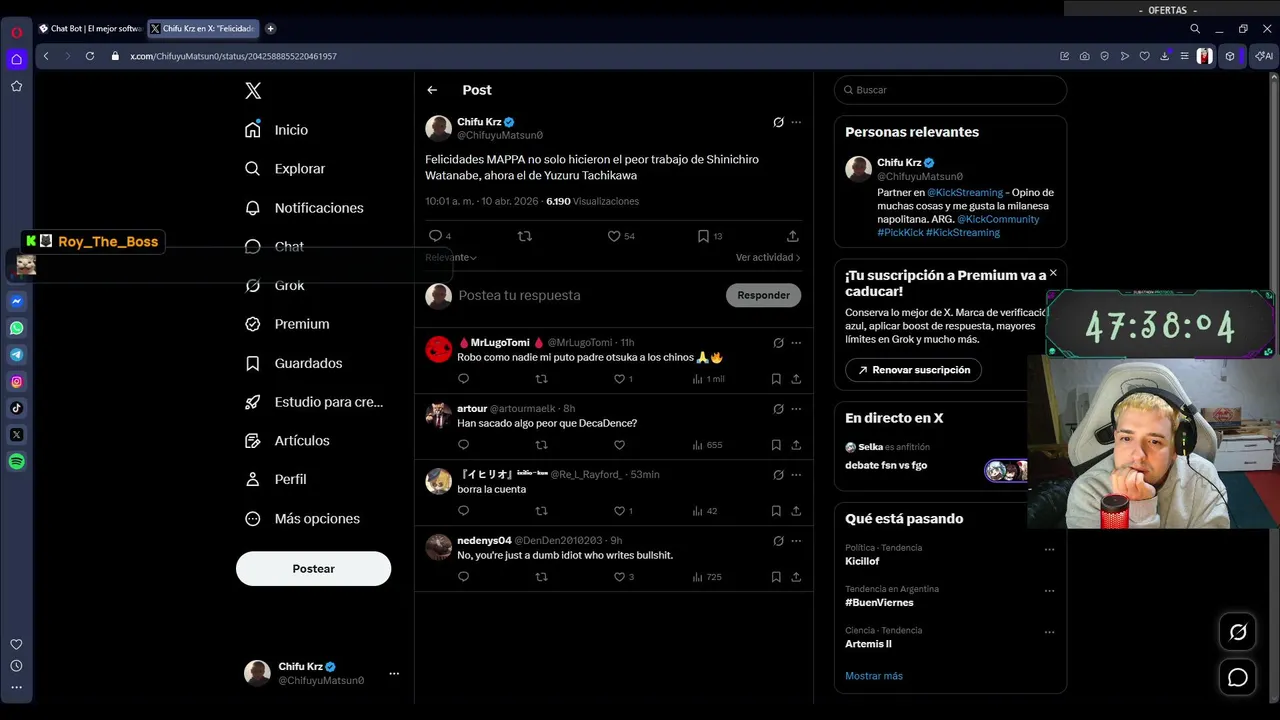Reply to main post with 4 comments
The width and height of the screenshot is (1280, 720).
click(x=439, y=236)
